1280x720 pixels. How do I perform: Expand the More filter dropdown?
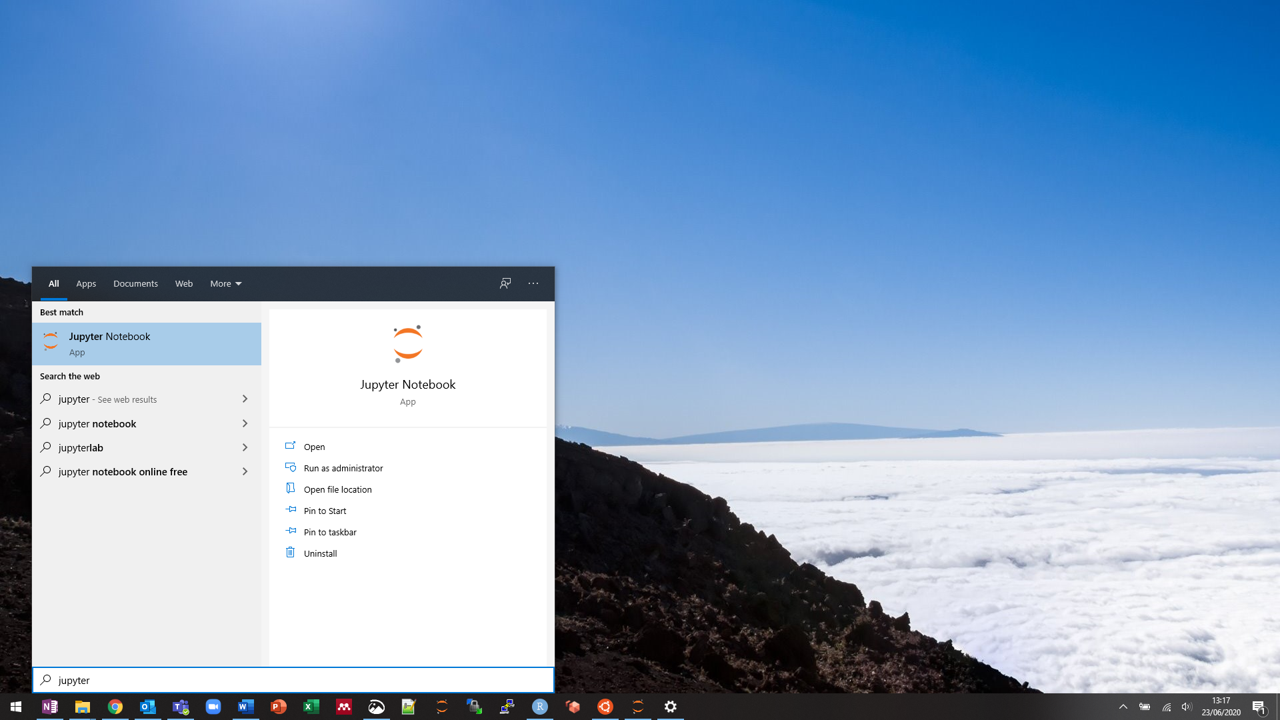[226, 284]
